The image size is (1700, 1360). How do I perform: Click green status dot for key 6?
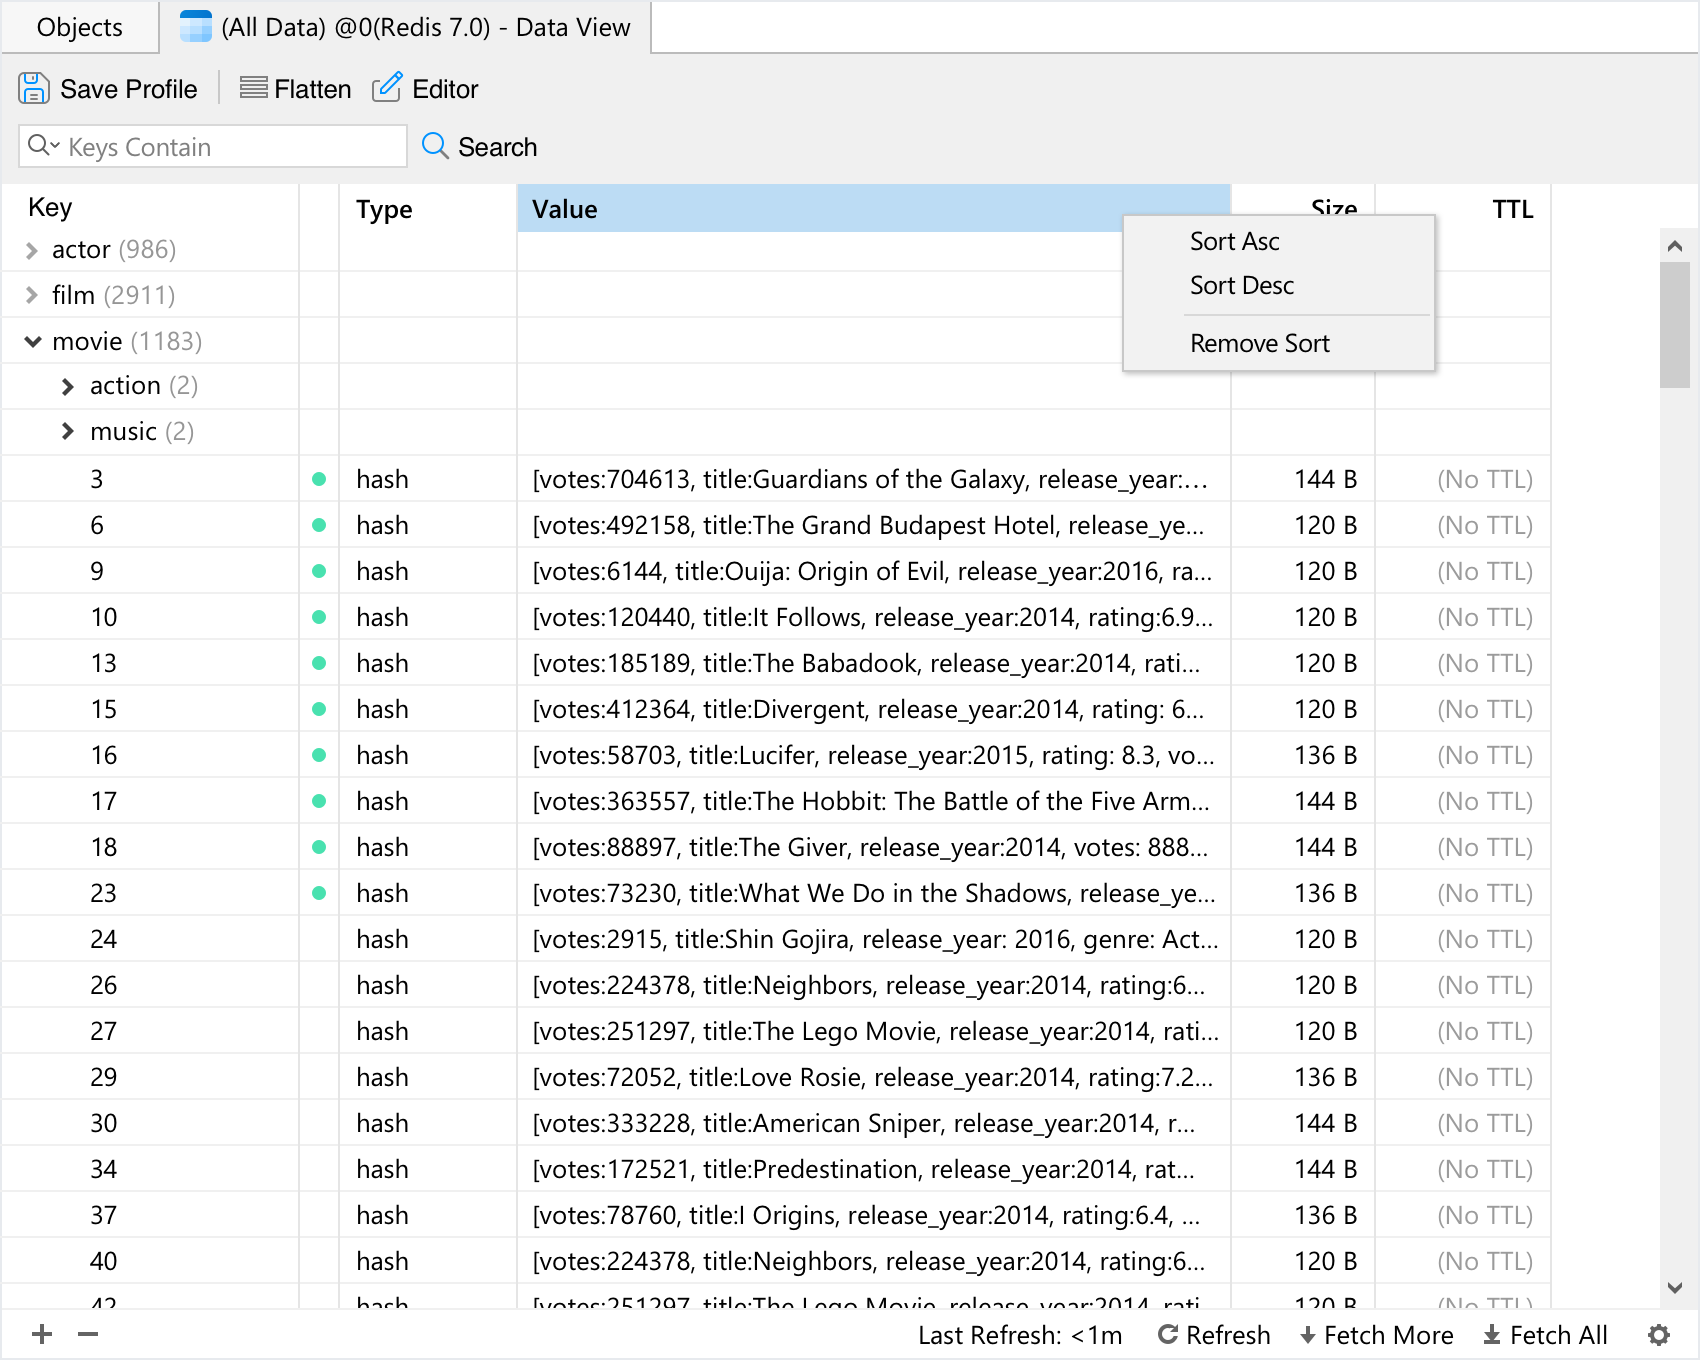(319, 525)
